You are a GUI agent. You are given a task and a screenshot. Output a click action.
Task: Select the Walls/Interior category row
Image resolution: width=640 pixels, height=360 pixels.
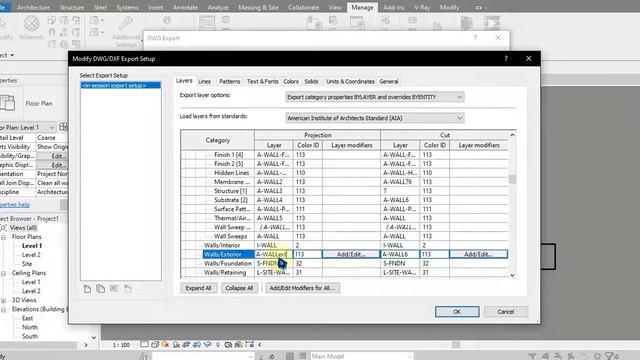coord(222,245)
